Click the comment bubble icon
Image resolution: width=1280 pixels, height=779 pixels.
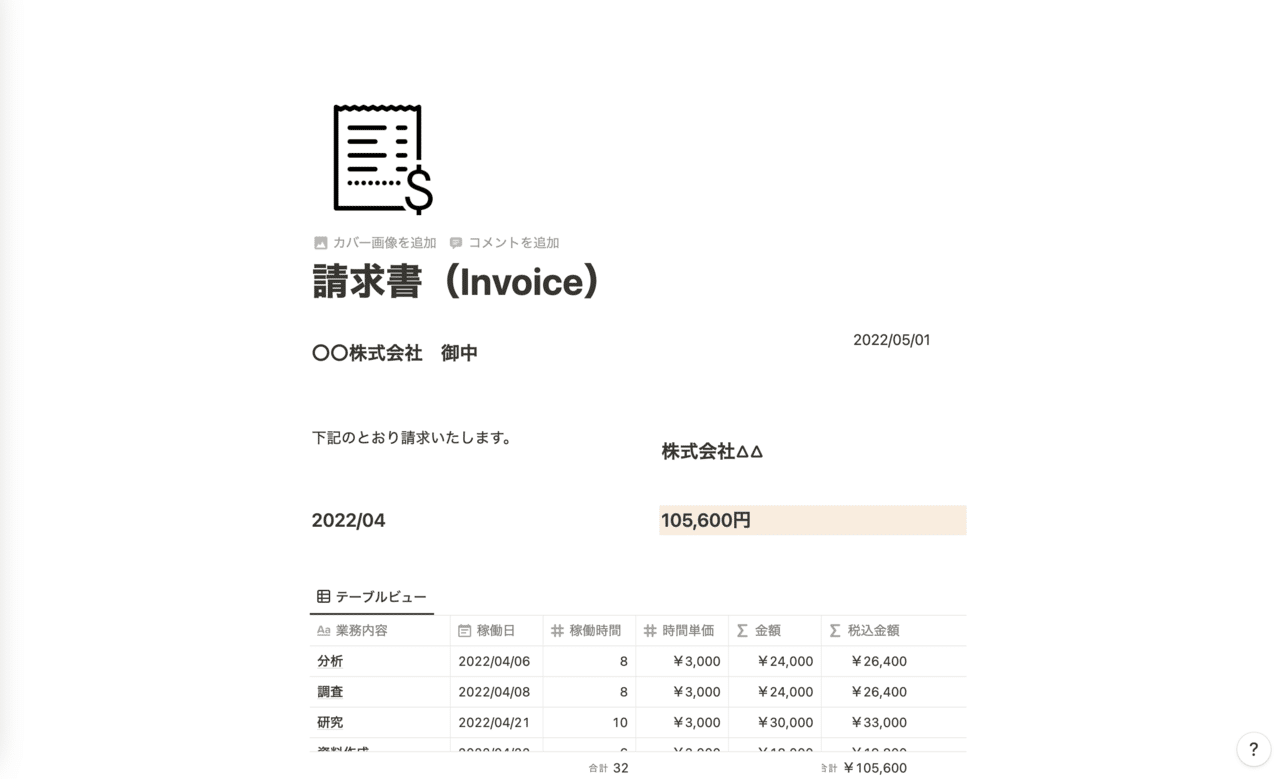tap(456, 243)
